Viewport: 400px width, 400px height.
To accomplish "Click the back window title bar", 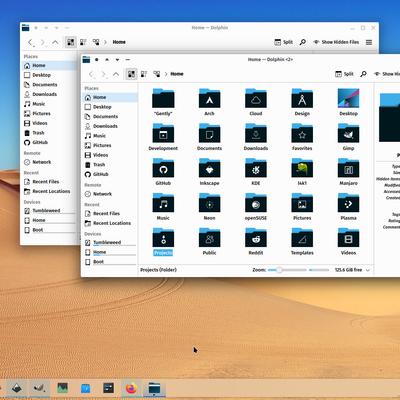I will [210, 28].
